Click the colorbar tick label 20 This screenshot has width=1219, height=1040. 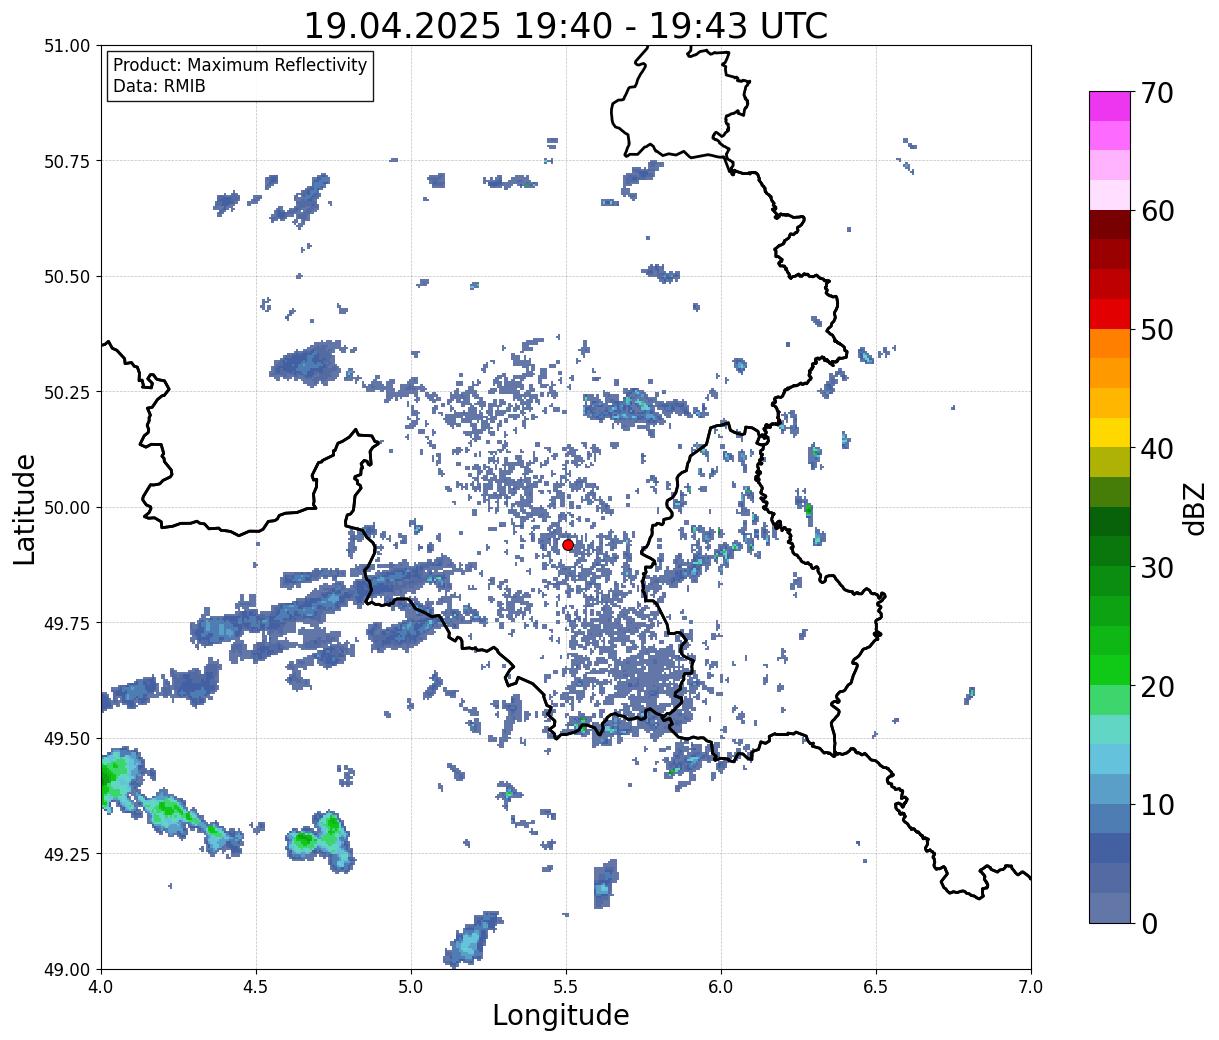pyautogui.click(x=1156, y=687)
